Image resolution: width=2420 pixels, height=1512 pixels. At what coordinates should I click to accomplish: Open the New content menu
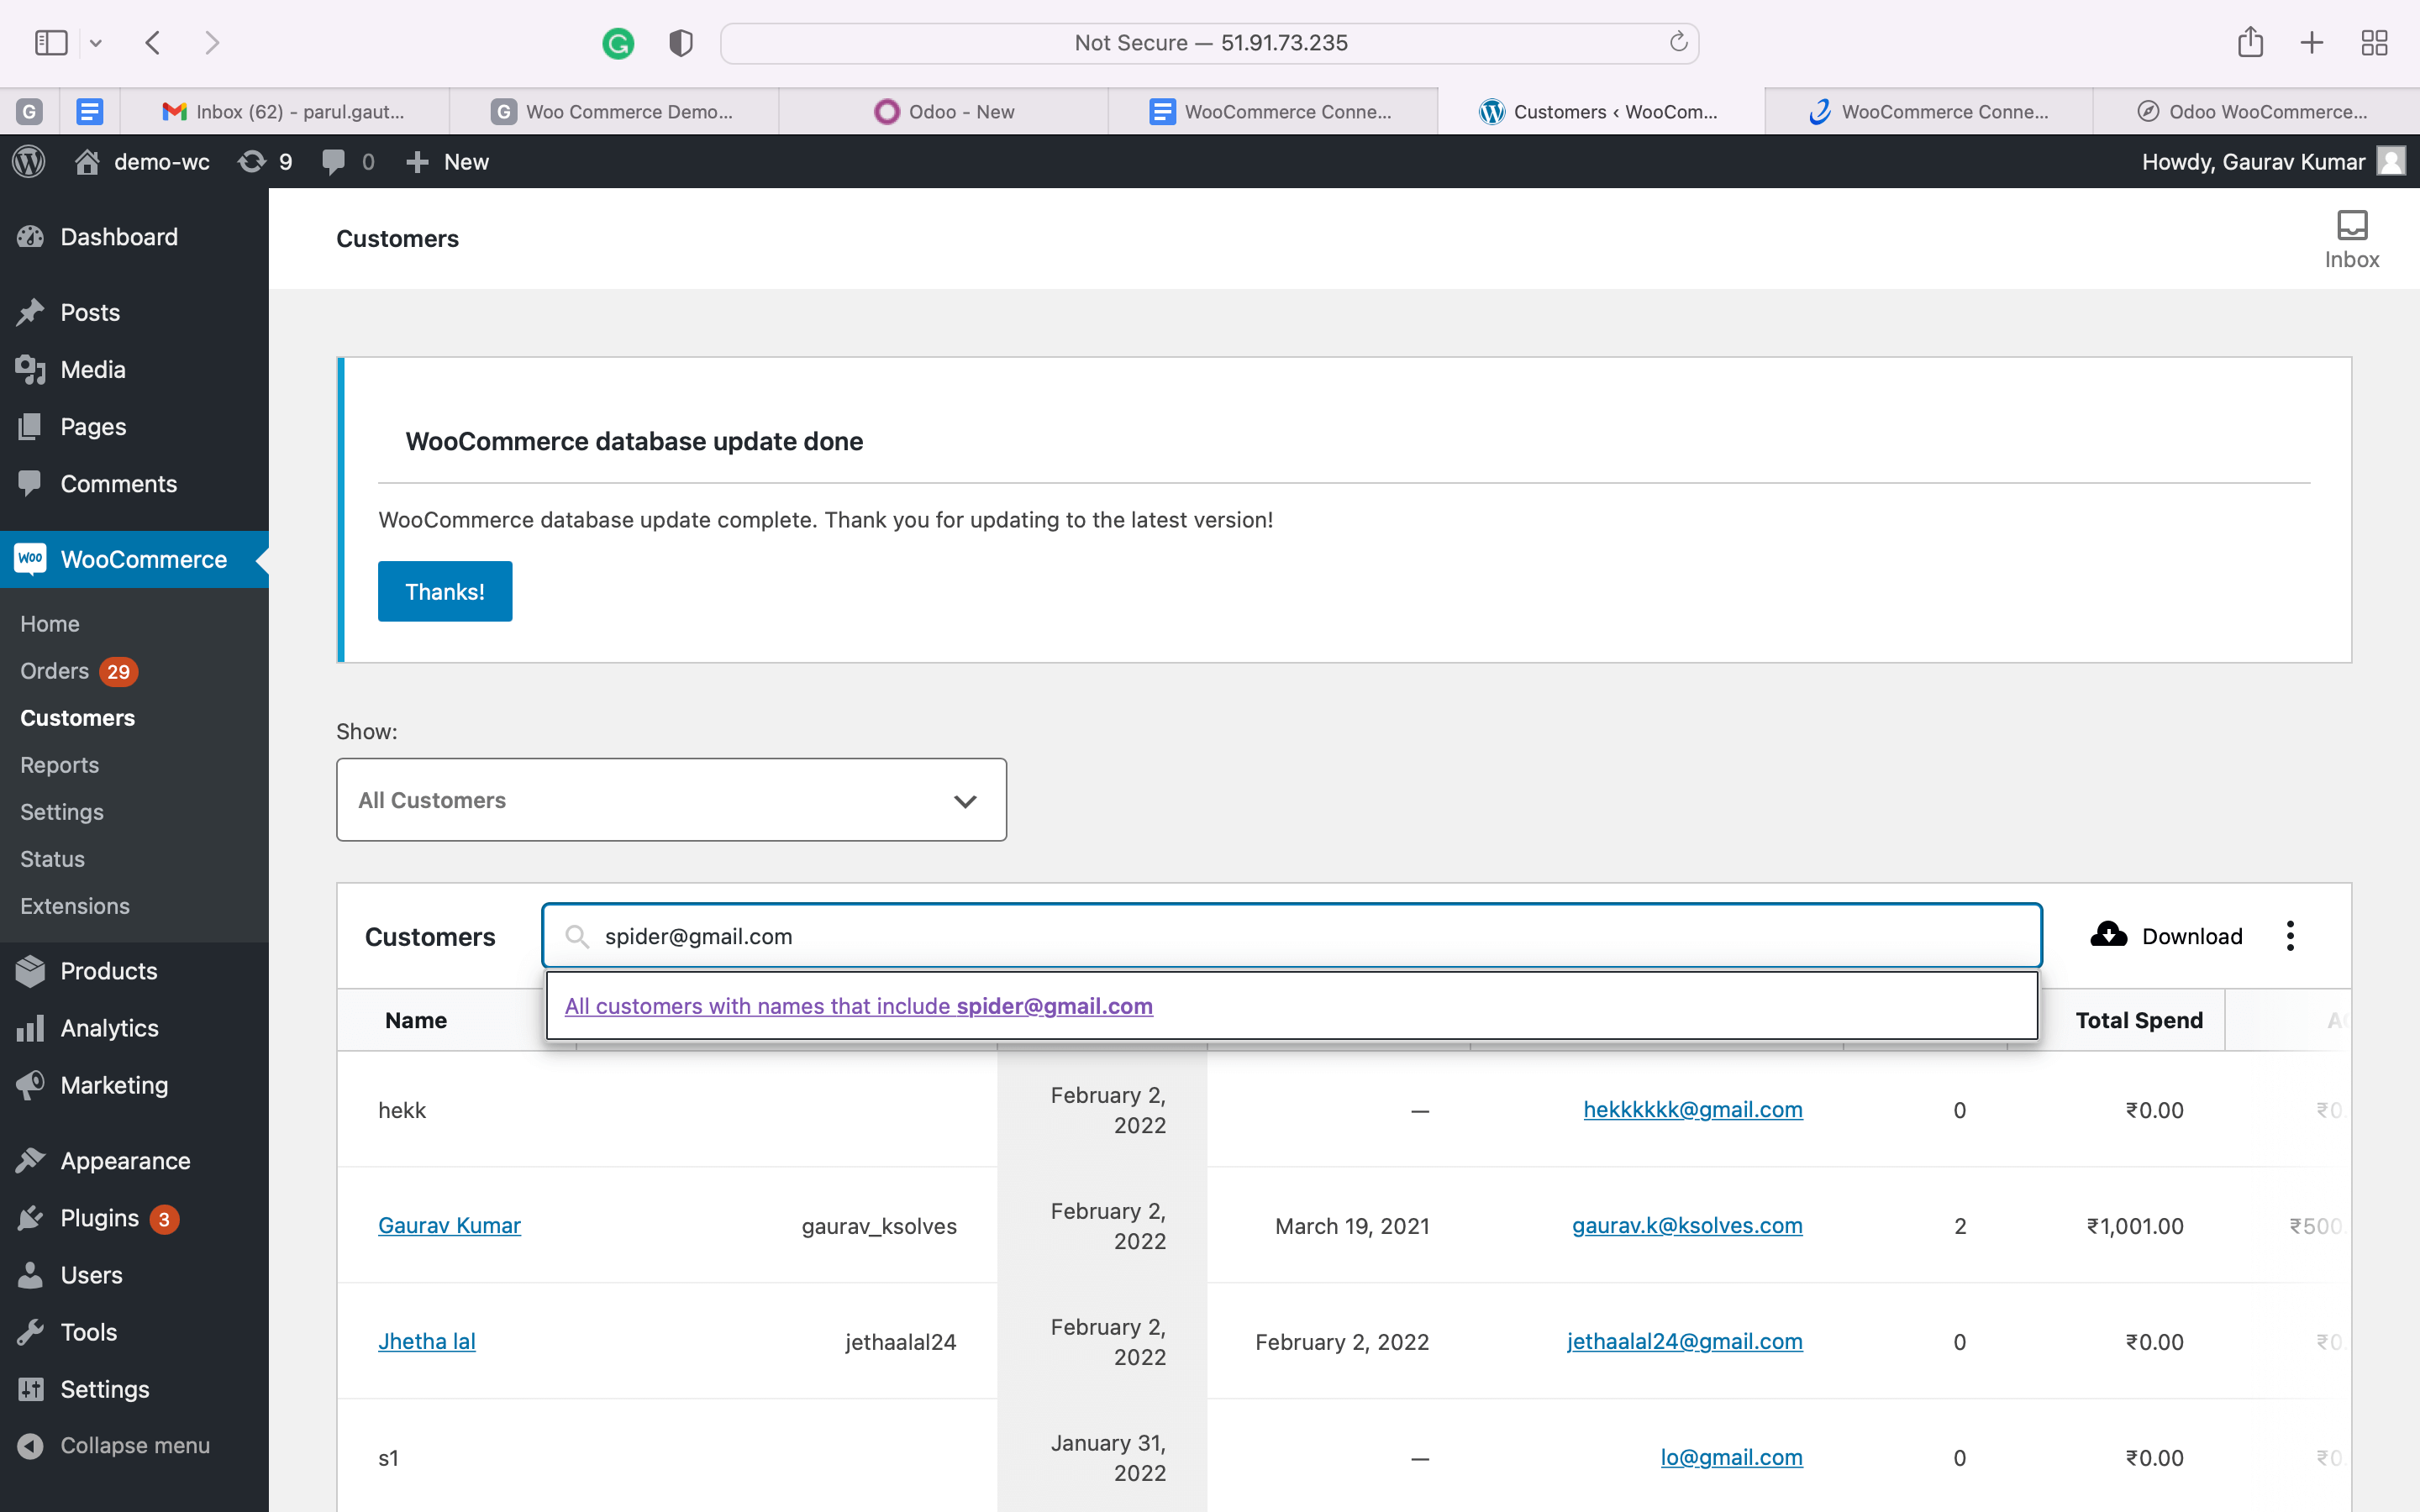[x=448, y=162]
